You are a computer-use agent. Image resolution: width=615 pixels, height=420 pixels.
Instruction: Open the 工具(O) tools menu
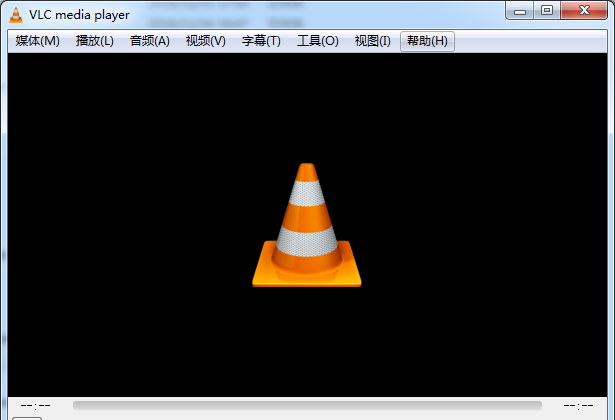pos(317,41)
